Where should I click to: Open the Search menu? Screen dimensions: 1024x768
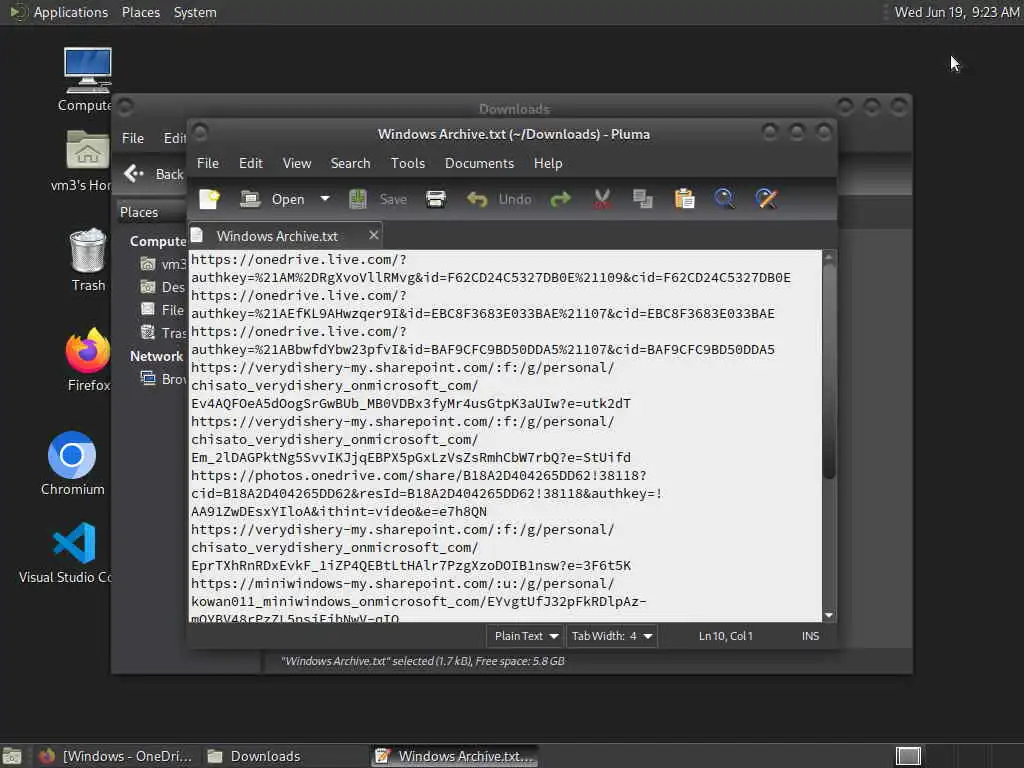350,163
